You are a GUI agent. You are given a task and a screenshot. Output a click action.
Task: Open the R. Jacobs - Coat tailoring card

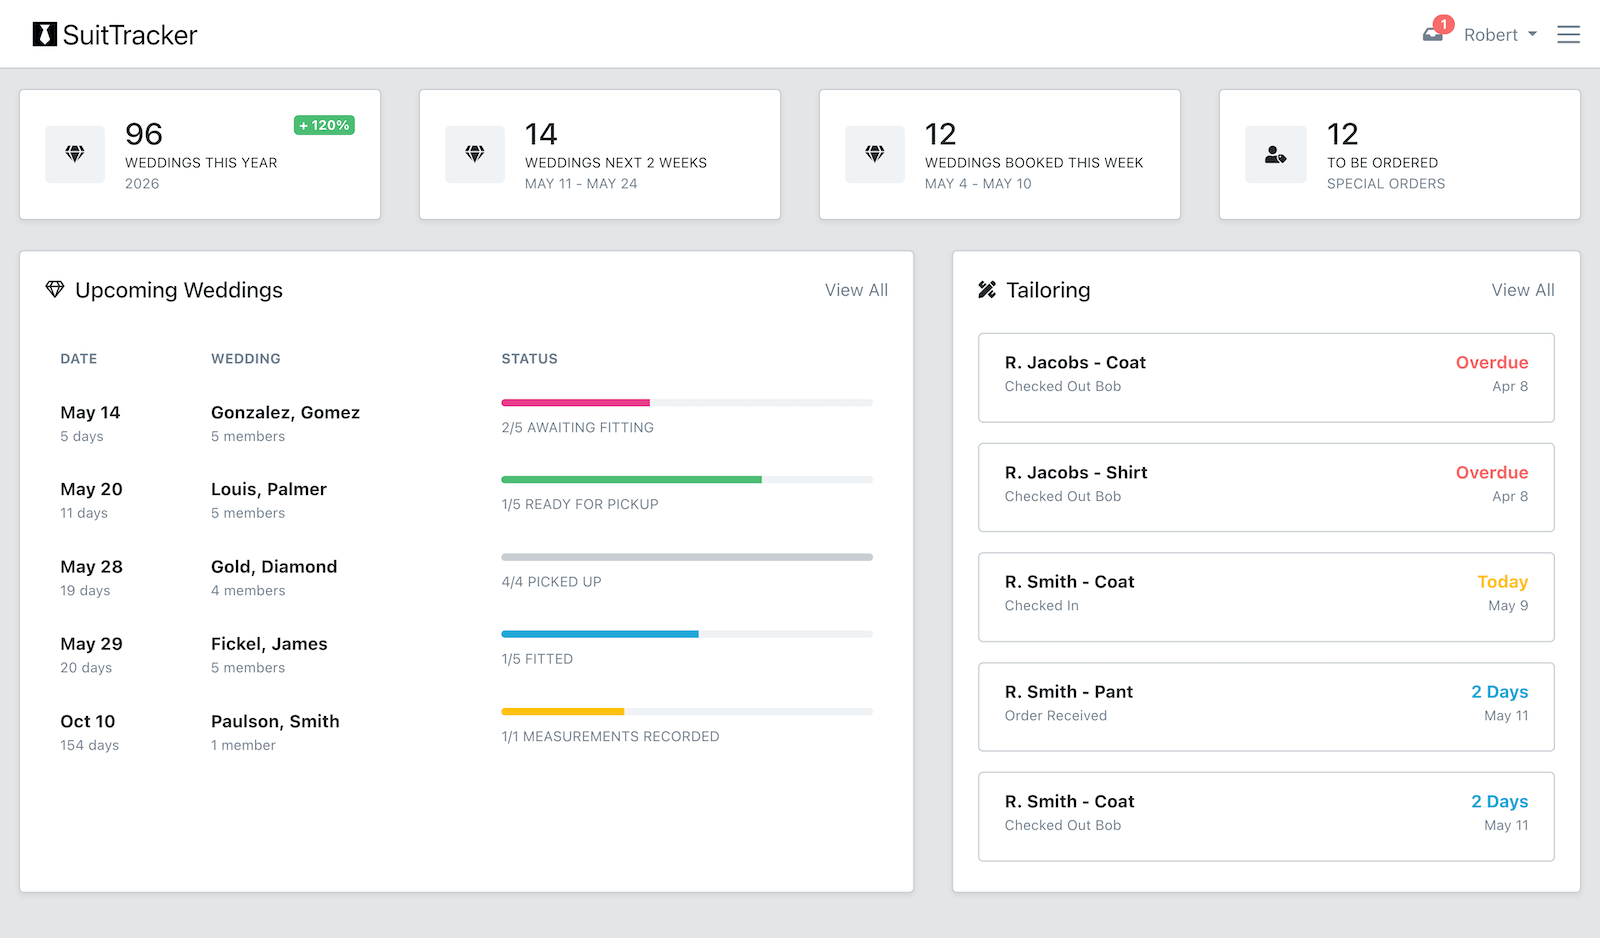[x=1266, y=378]
